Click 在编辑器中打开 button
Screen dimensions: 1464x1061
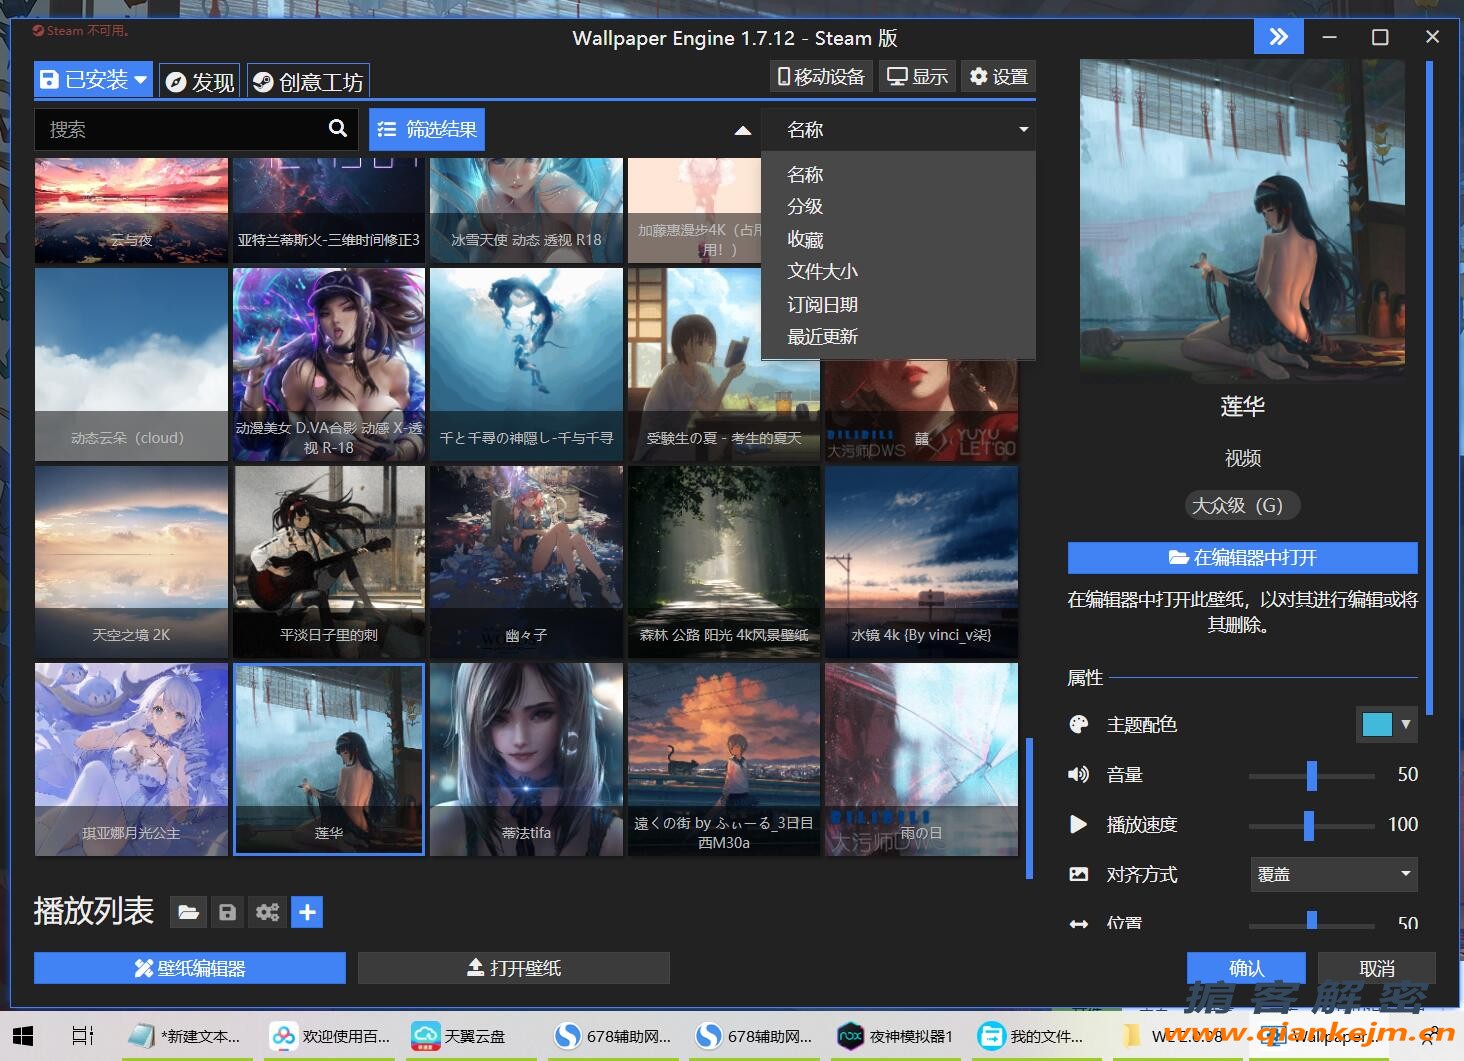[x=1243, y=558]
